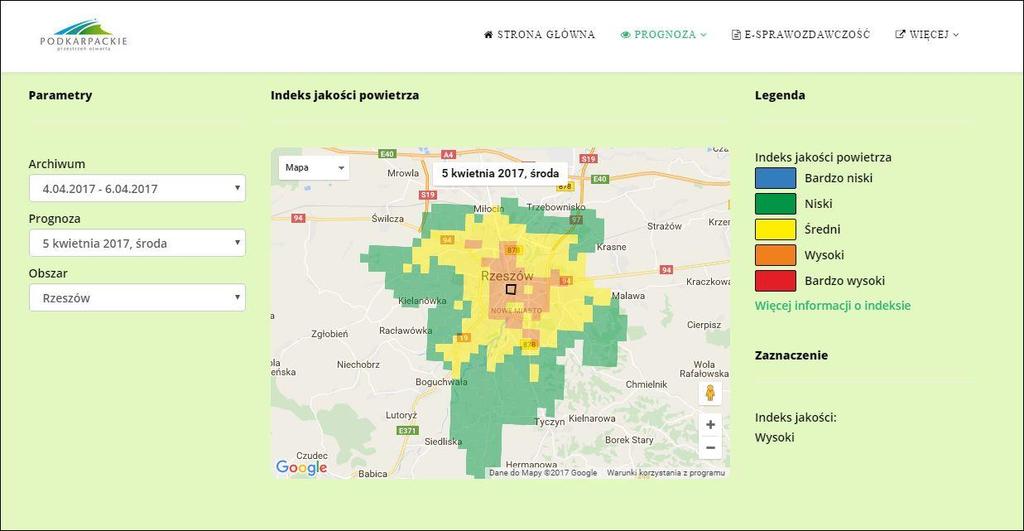
Task: Open E-Sprawozdawczość section
Action: coord(801,35)
